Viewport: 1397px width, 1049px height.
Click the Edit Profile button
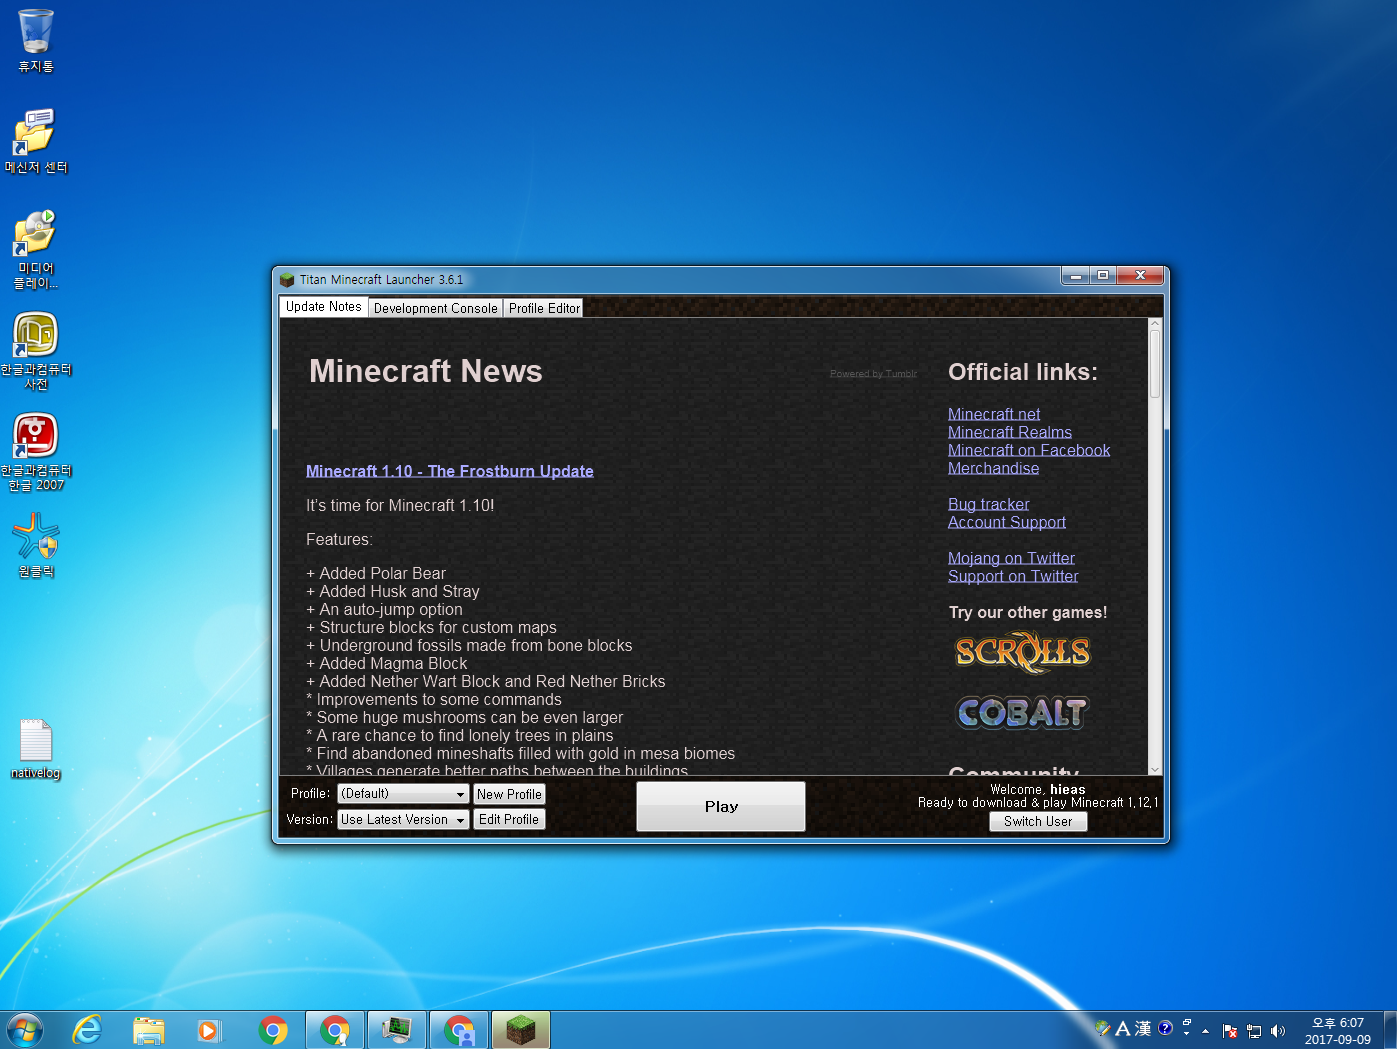point(509,819)
